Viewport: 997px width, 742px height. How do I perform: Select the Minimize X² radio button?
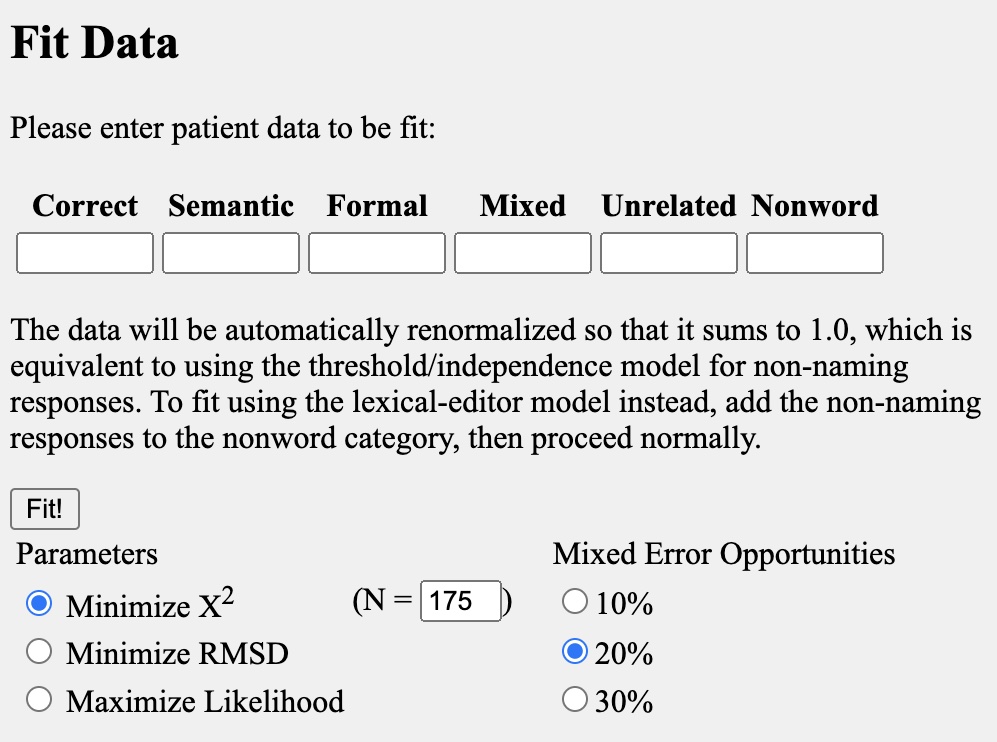click(x=39, y=603)
